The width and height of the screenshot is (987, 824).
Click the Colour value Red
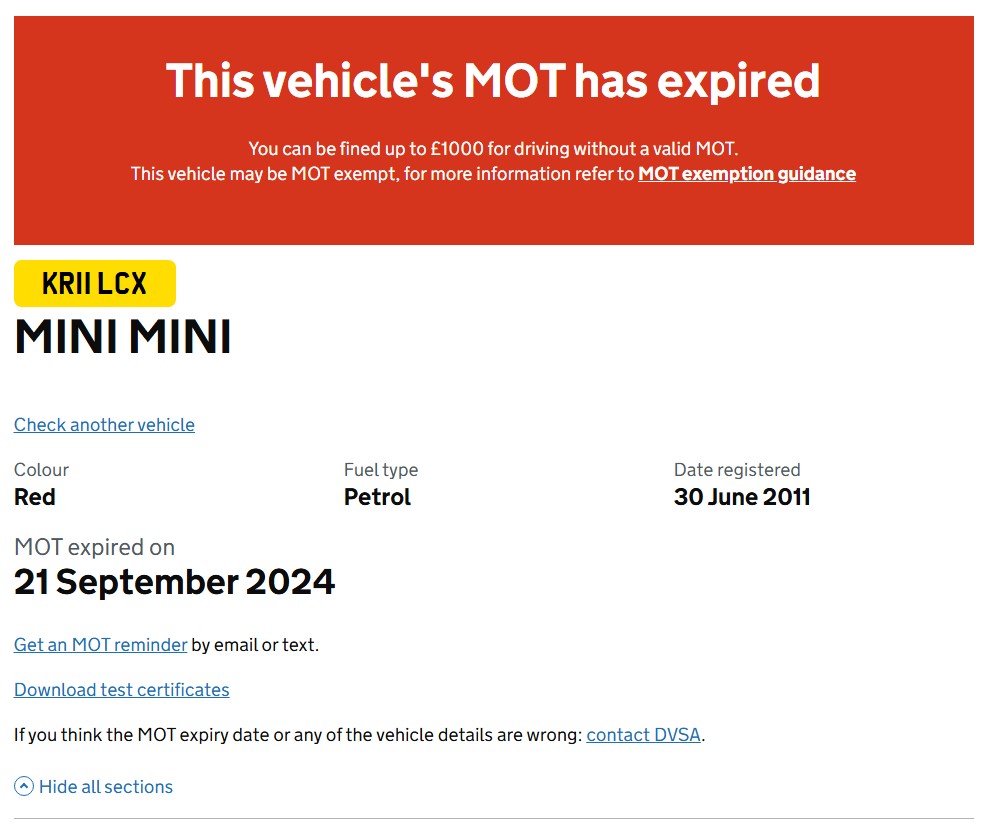tap(35, 497)
